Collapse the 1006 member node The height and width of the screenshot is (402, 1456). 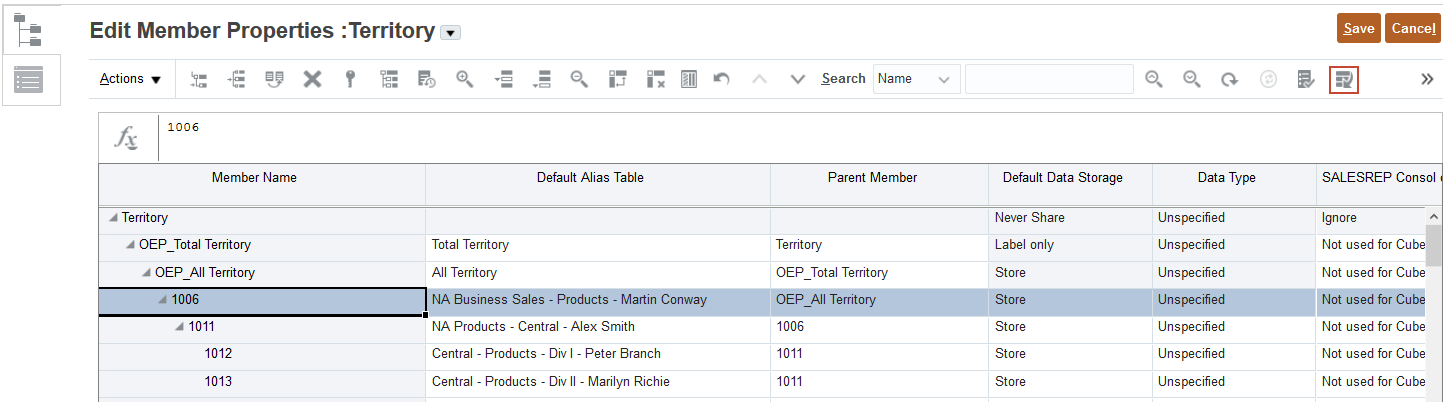click(x=163, y=299)
